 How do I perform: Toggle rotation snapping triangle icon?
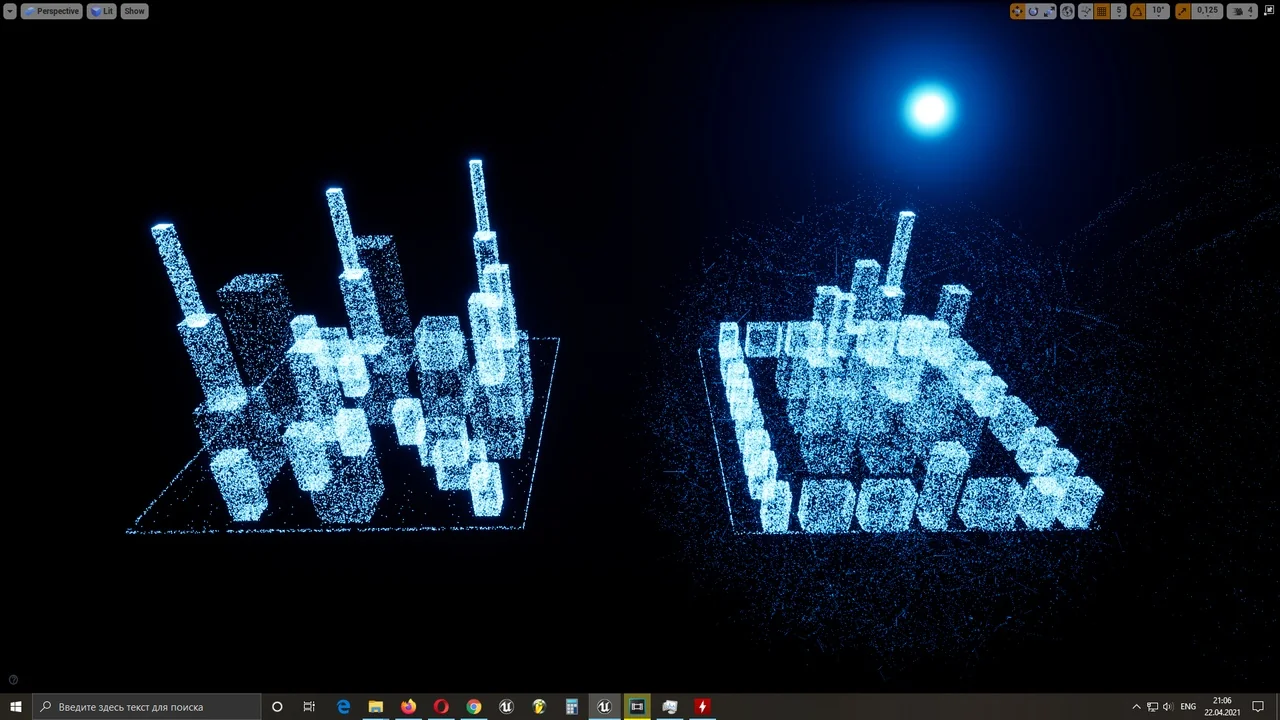[1138, 11]
